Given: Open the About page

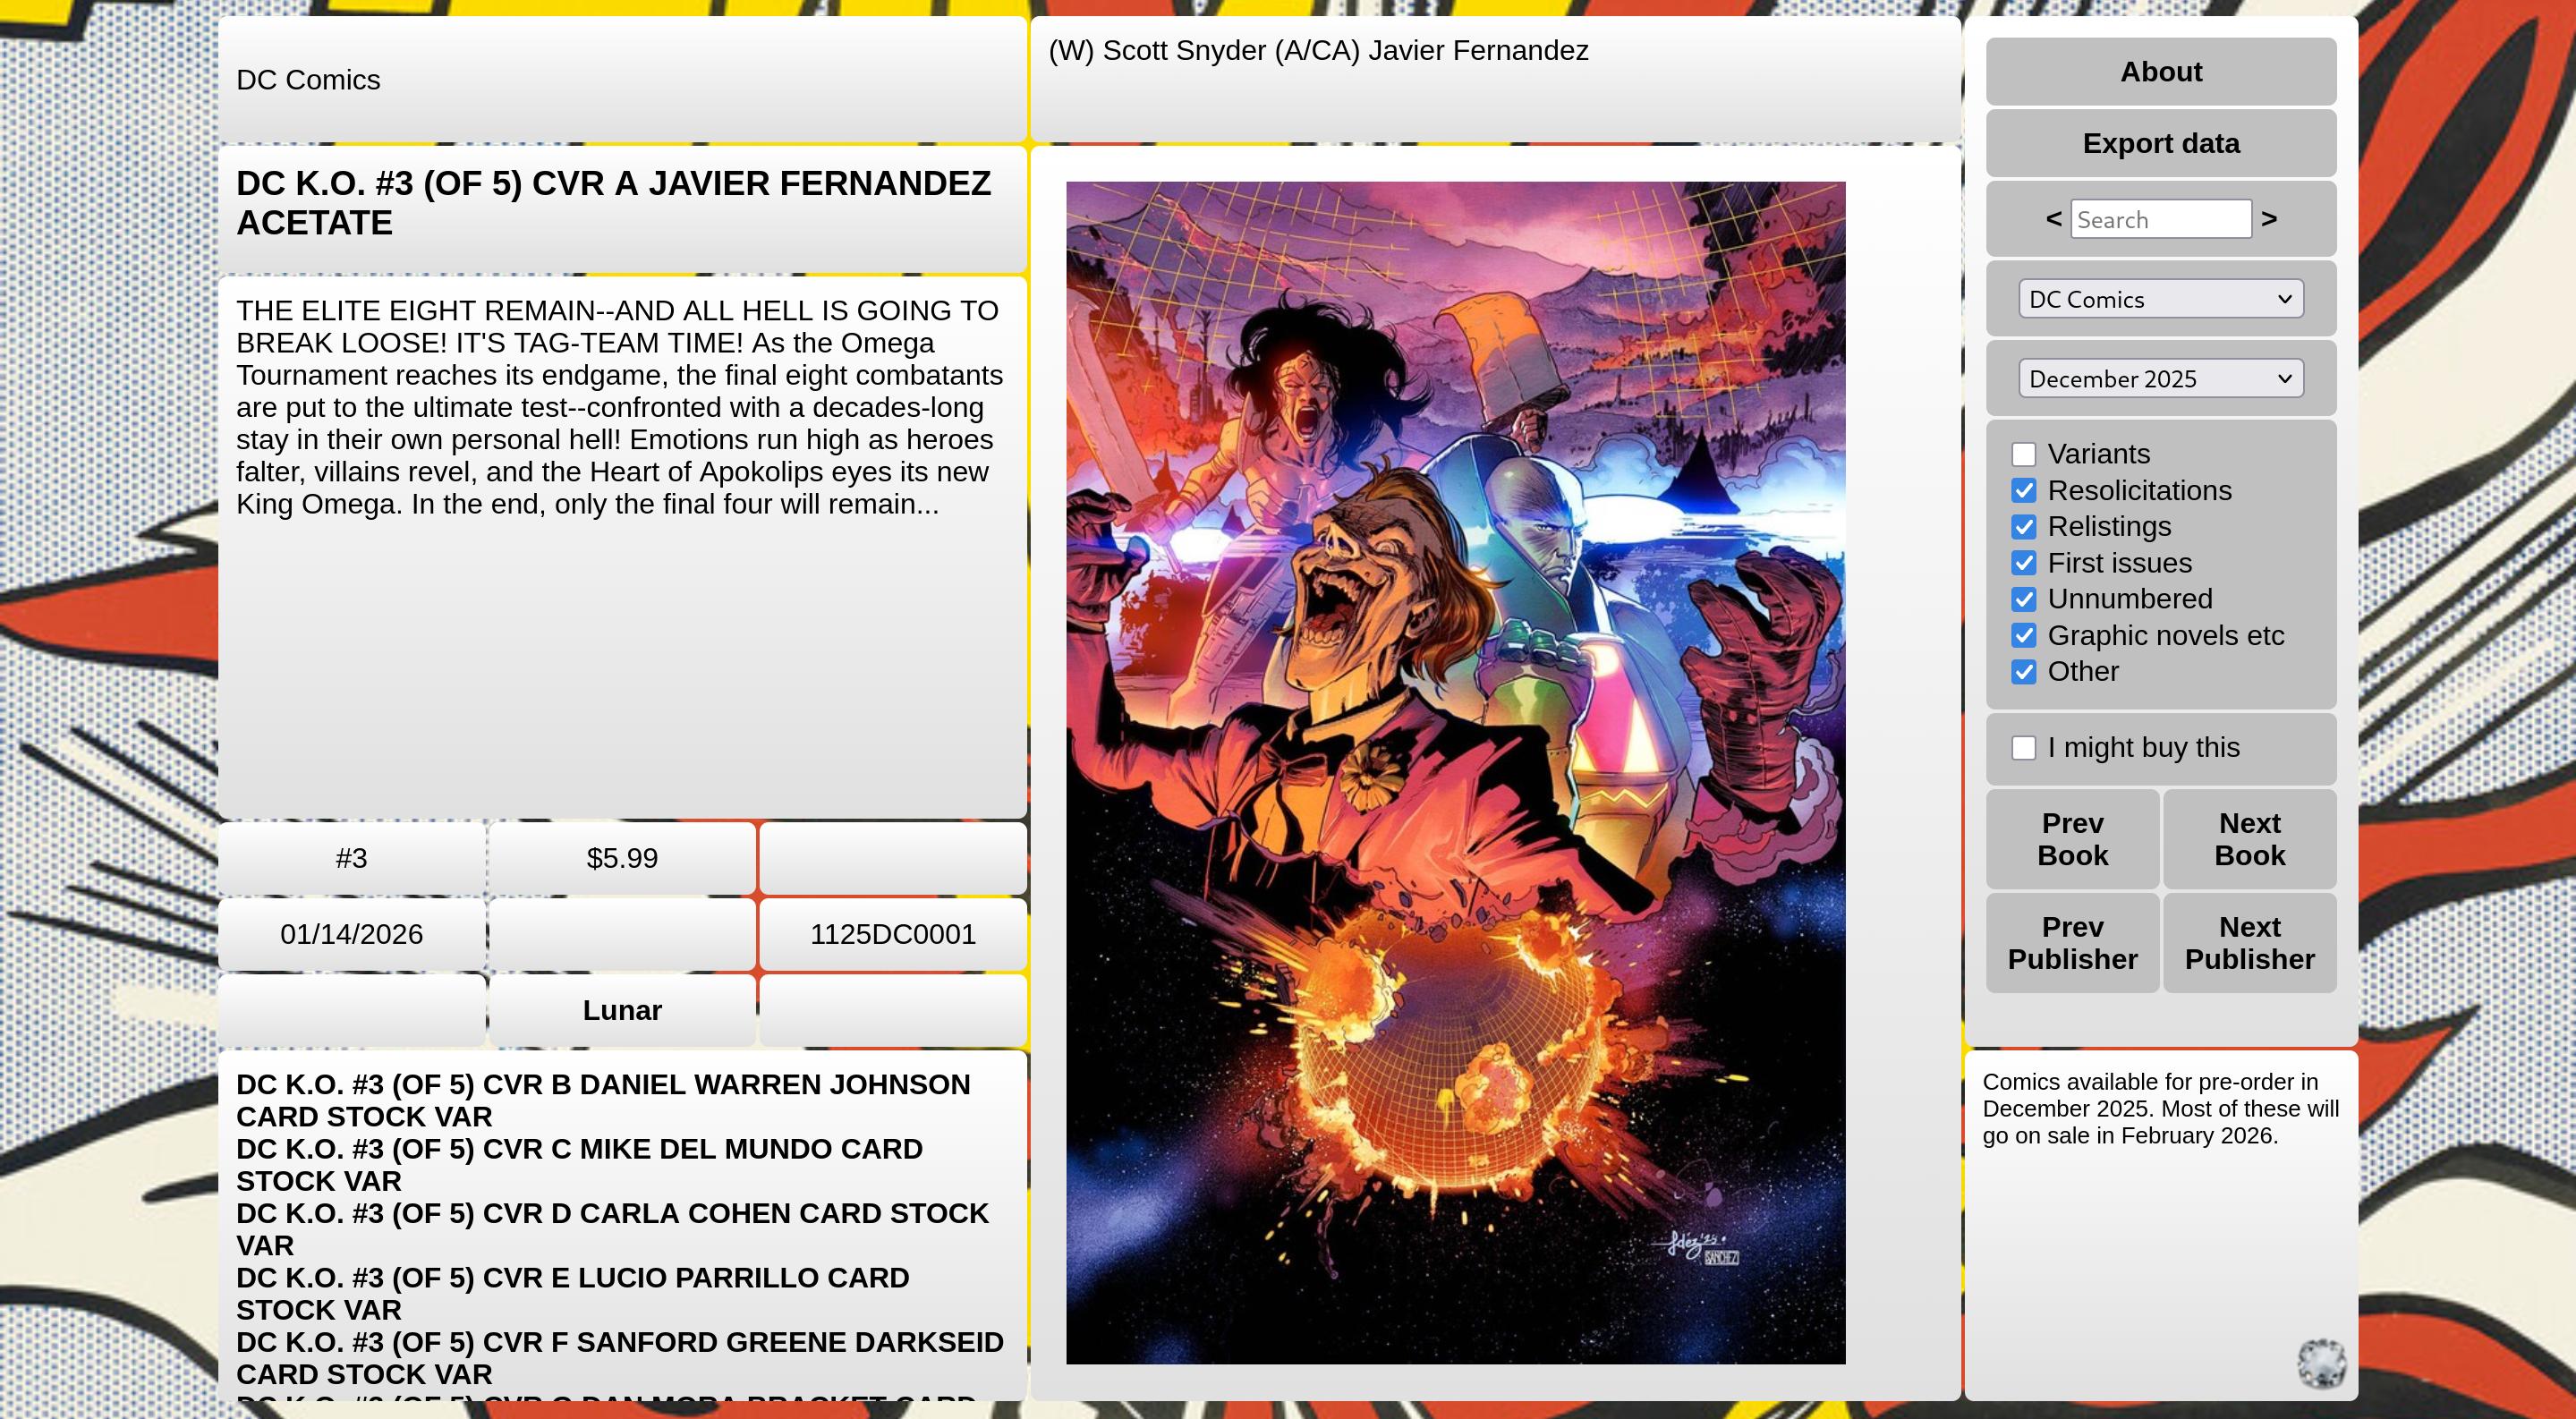Looking at the screenshot, I should point(2160,72).
